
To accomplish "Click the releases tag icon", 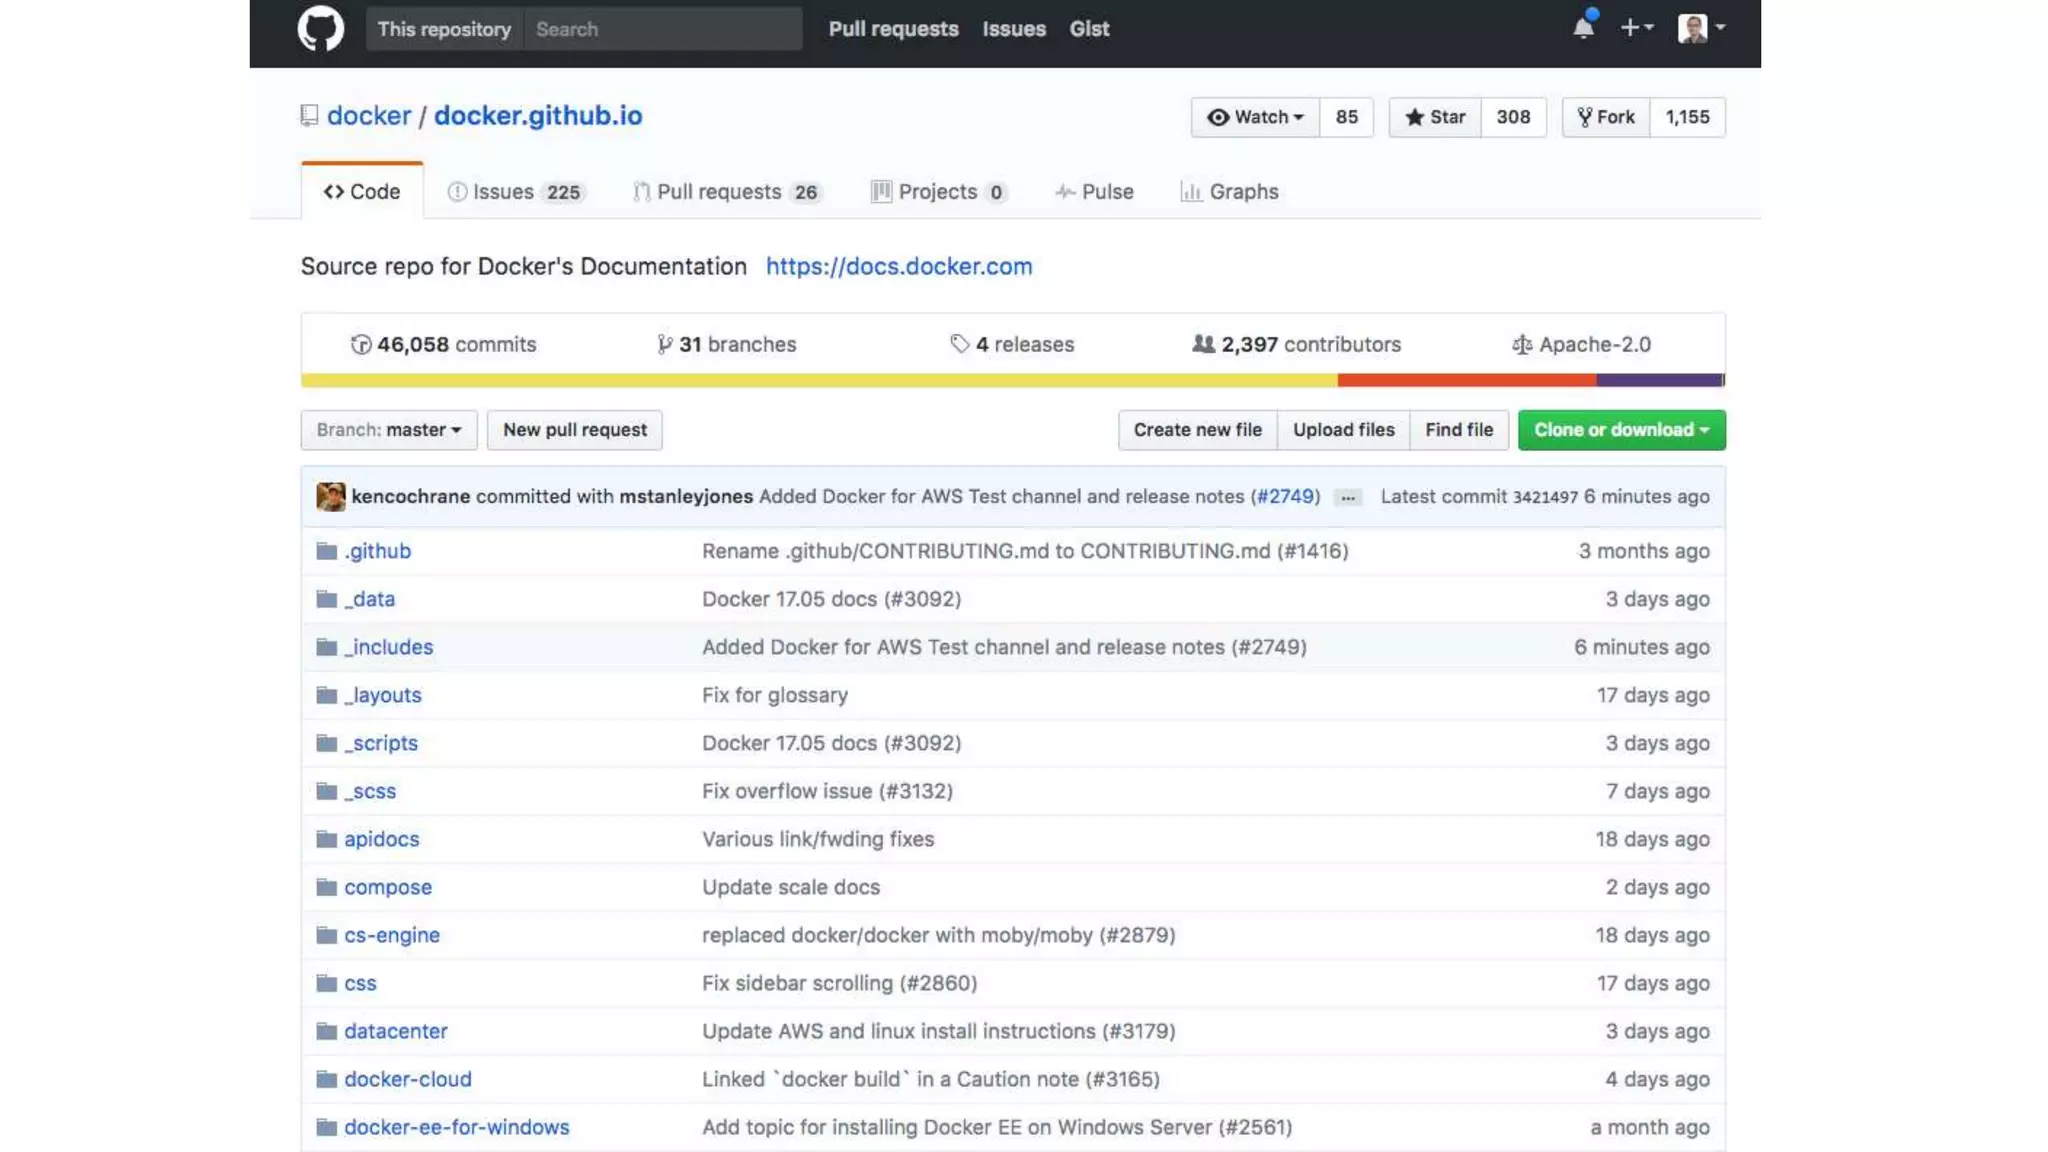I will pyautogui.click(x=959, y=344).
